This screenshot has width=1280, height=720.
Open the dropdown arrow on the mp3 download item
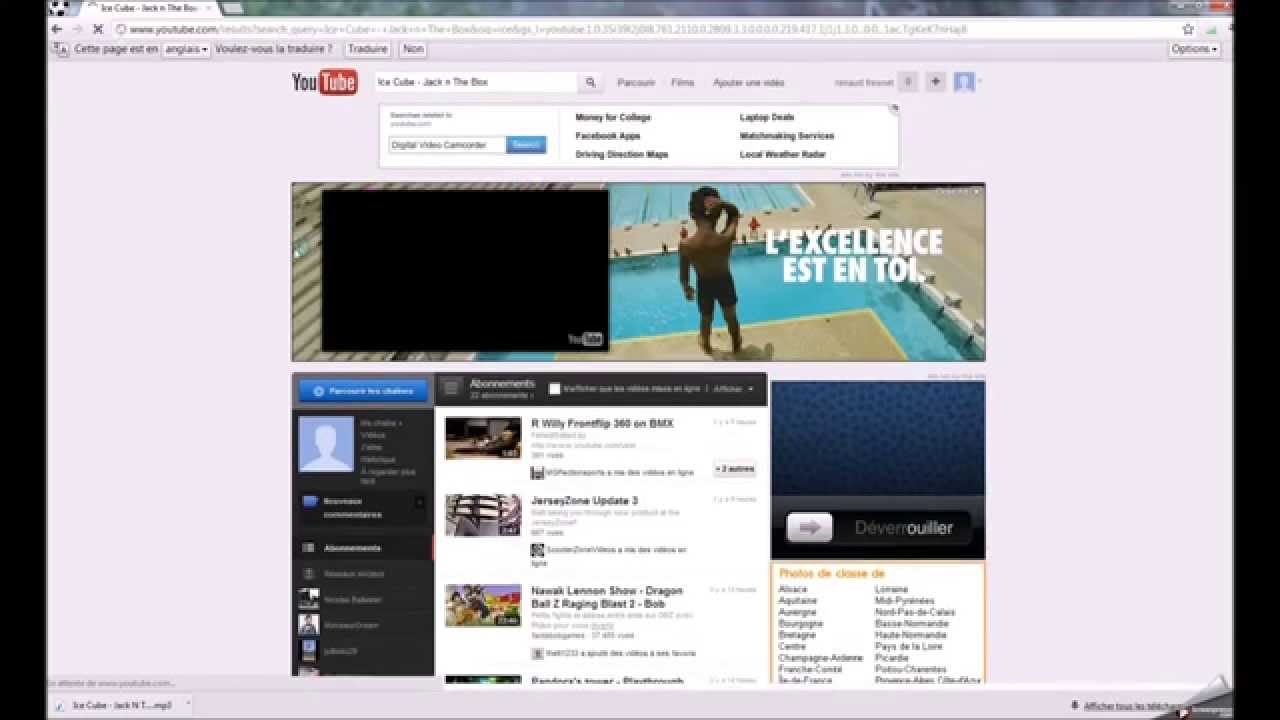coord(187,705)
